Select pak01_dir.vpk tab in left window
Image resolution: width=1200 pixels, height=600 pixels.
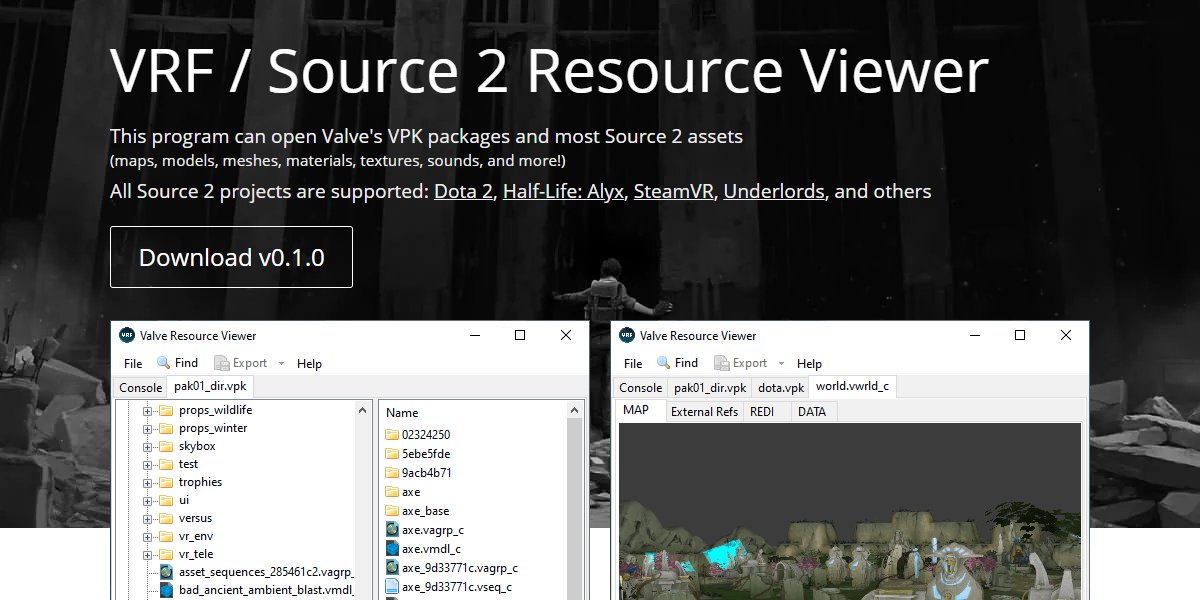point(211,386)
